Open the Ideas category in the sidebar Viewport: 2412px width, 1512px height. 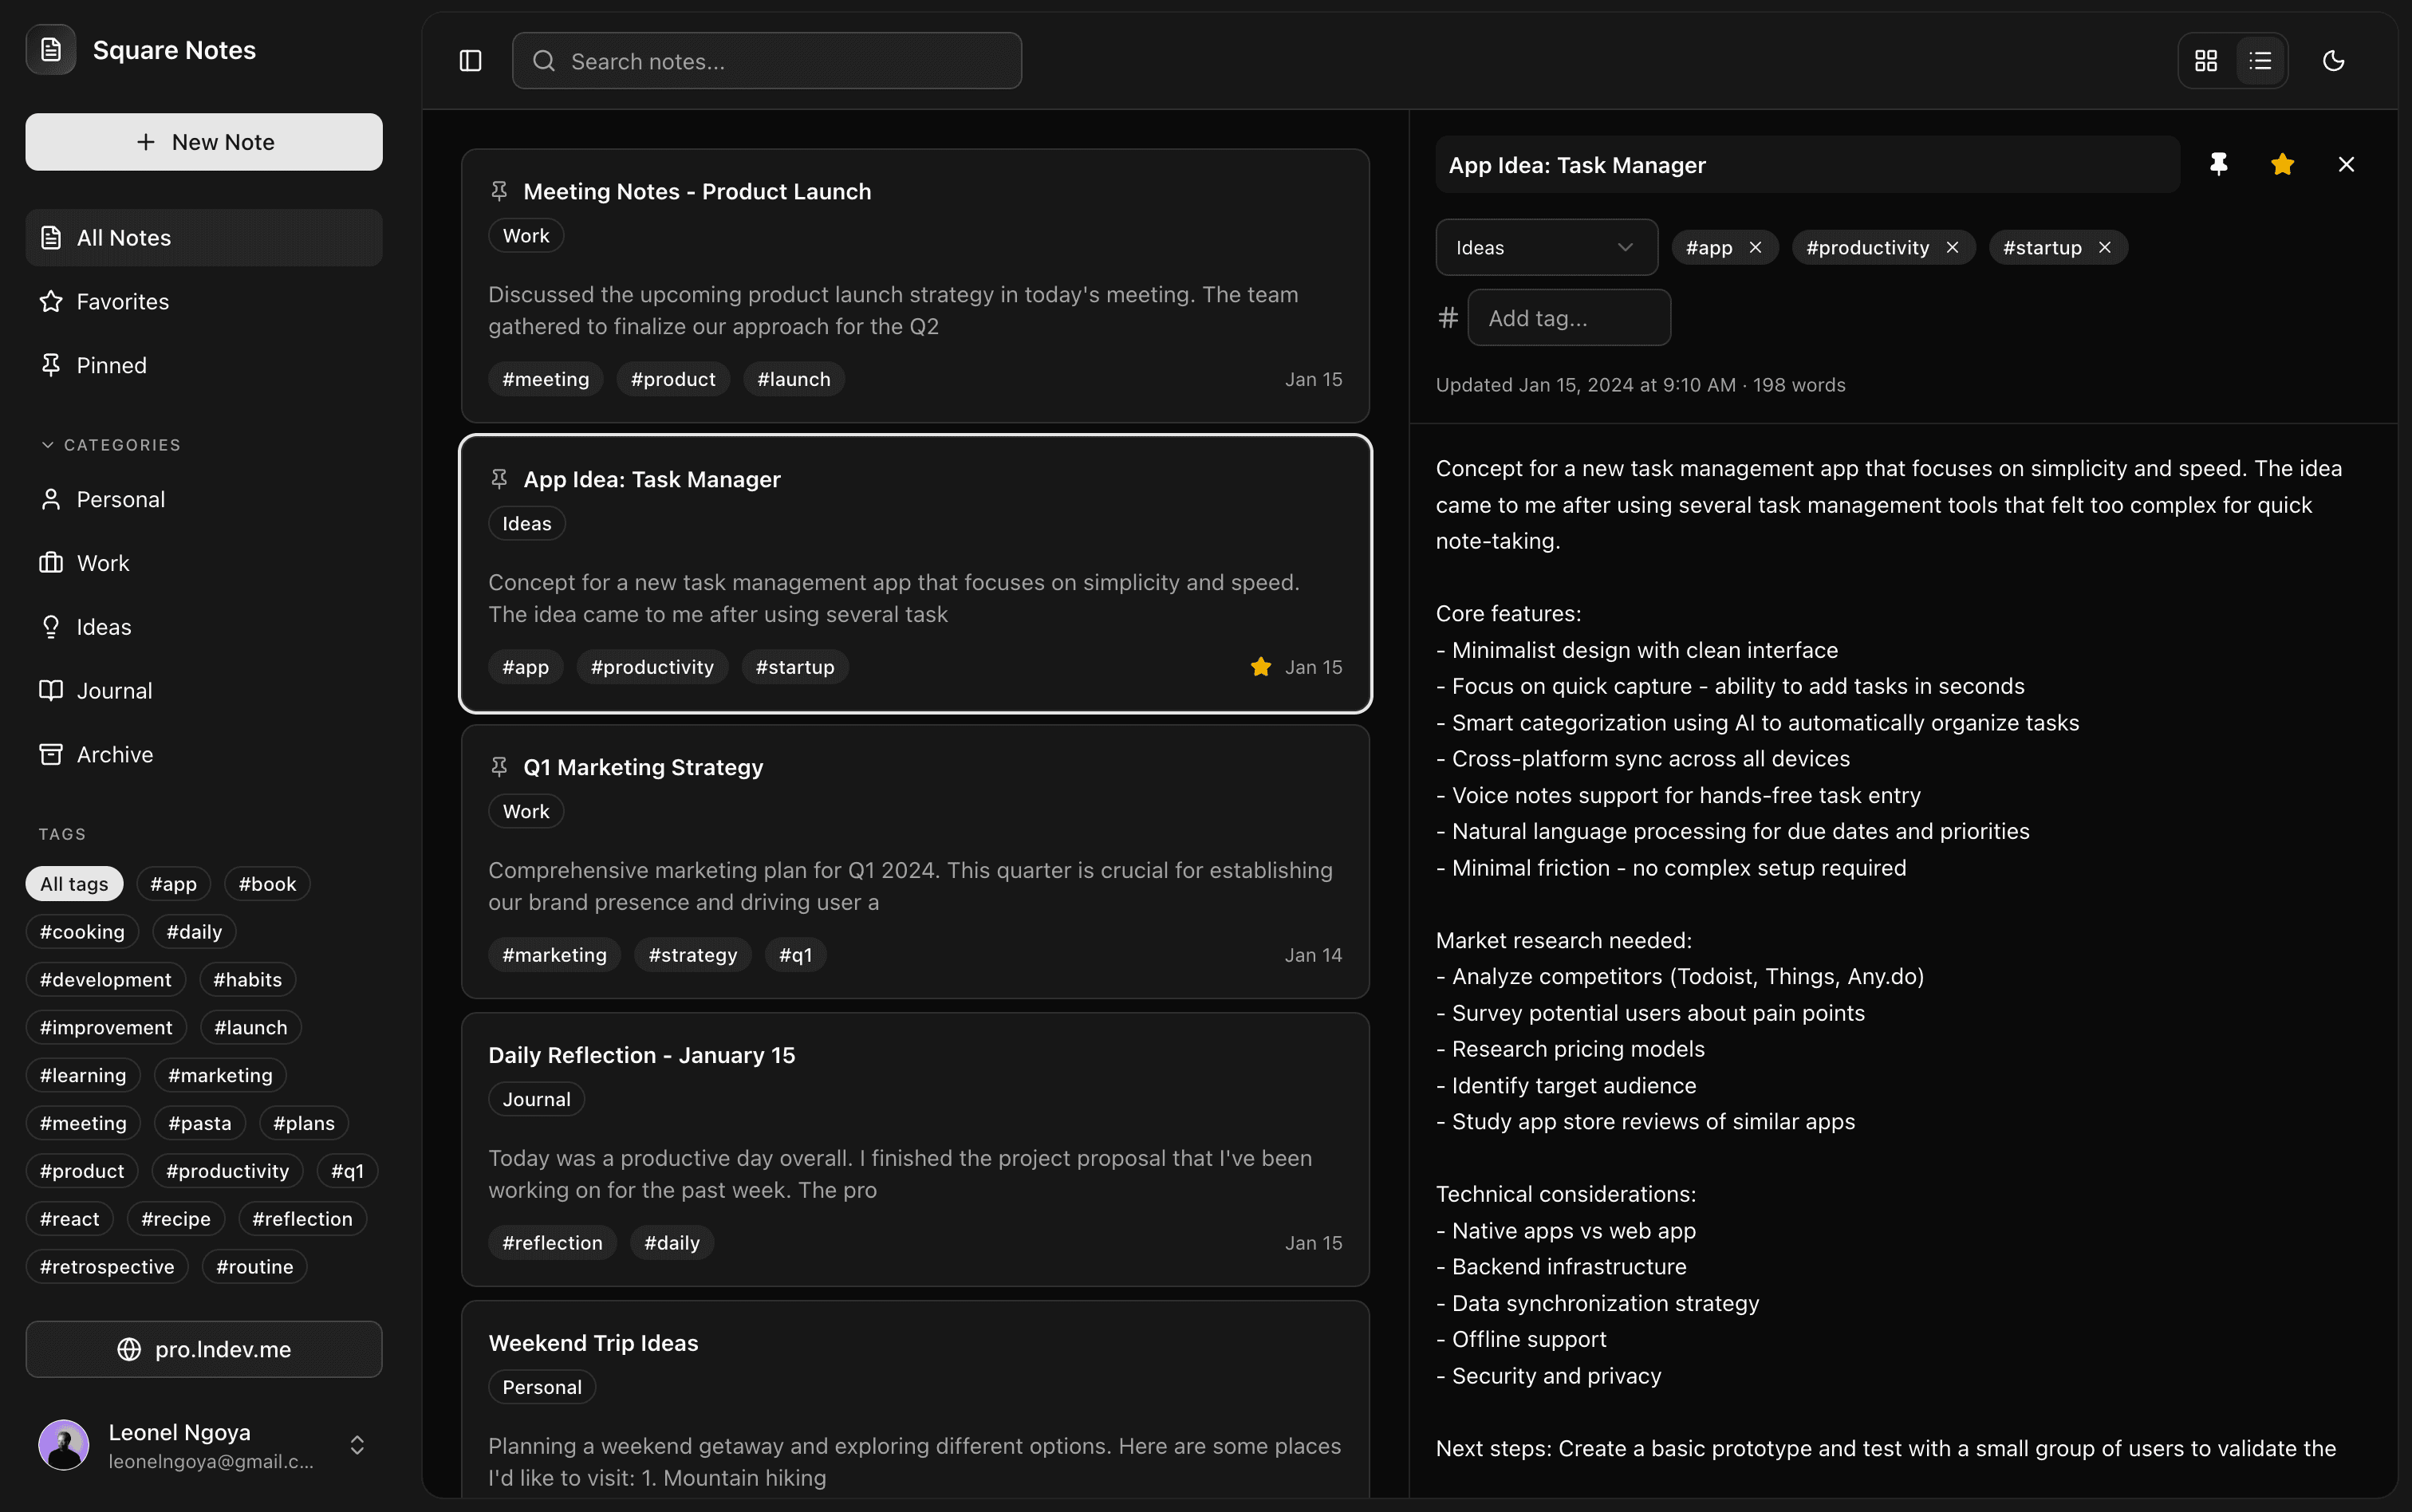[104, 627]
